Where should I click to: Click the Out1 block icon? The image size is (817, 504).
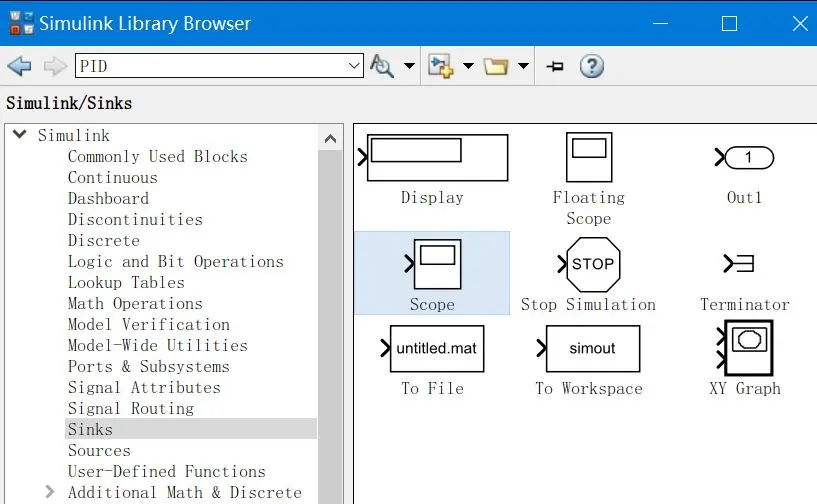point(745,157)
